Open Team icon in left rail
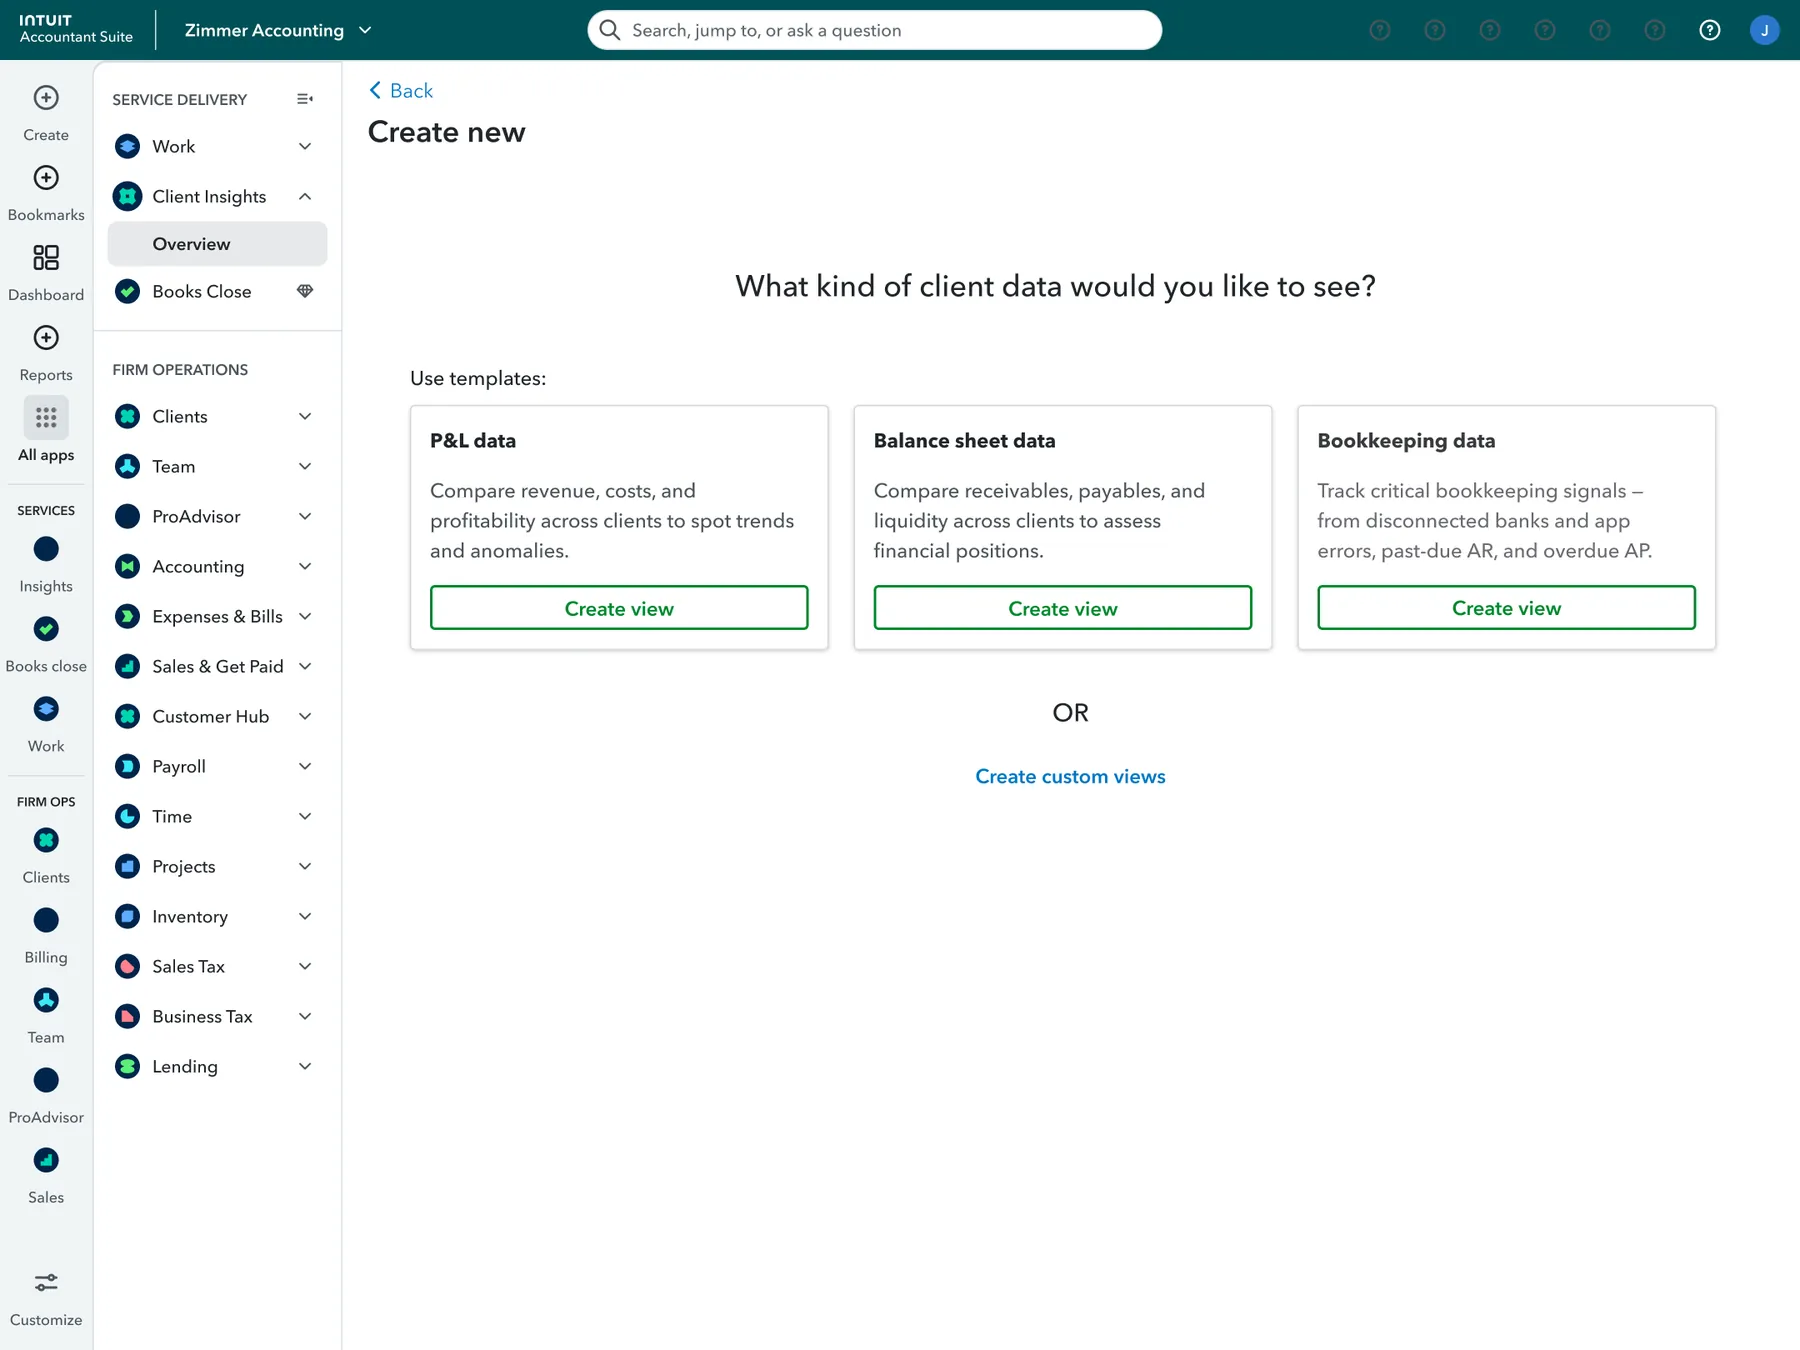Screen dimensions: 1800x1350 coord(46,1000)
